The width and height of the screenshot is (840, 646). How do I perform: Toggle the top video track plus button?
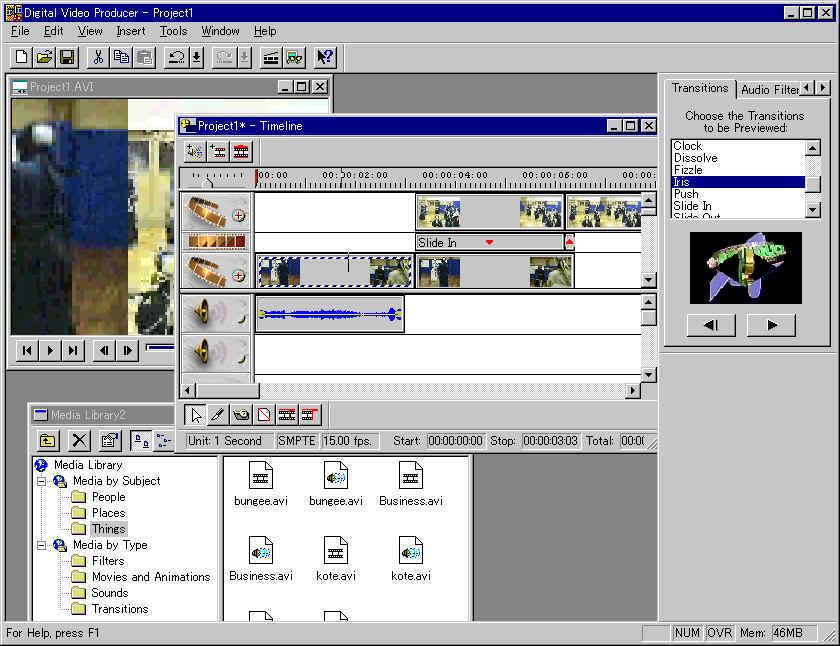tap(239, 215)
